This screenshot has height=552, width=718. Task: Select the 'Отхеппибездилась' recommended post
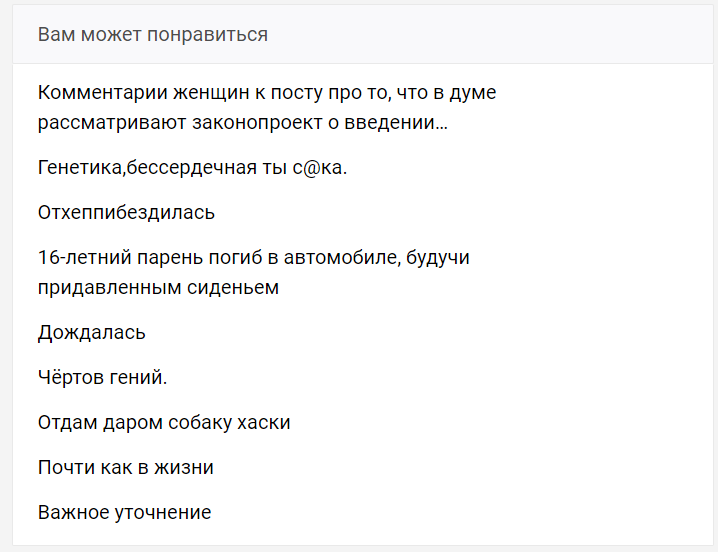(126, 213)
